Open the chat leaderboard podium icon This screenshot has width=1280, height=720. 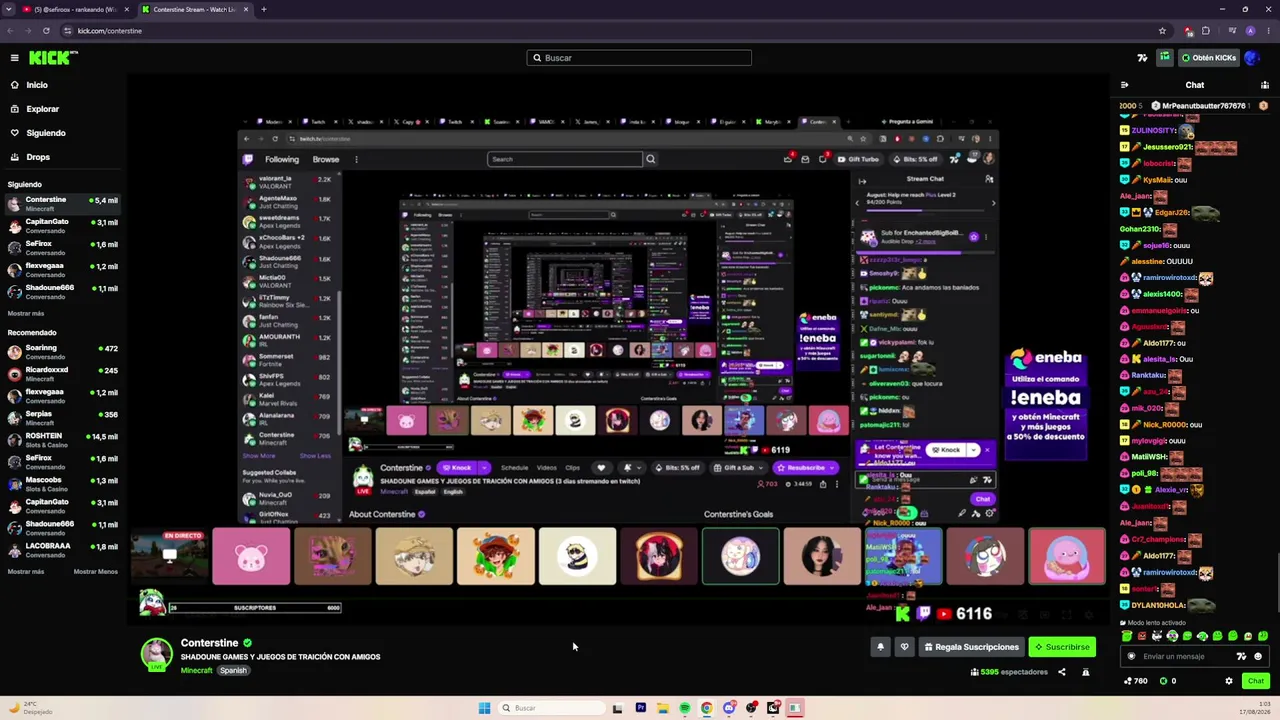pos(1265,85)
